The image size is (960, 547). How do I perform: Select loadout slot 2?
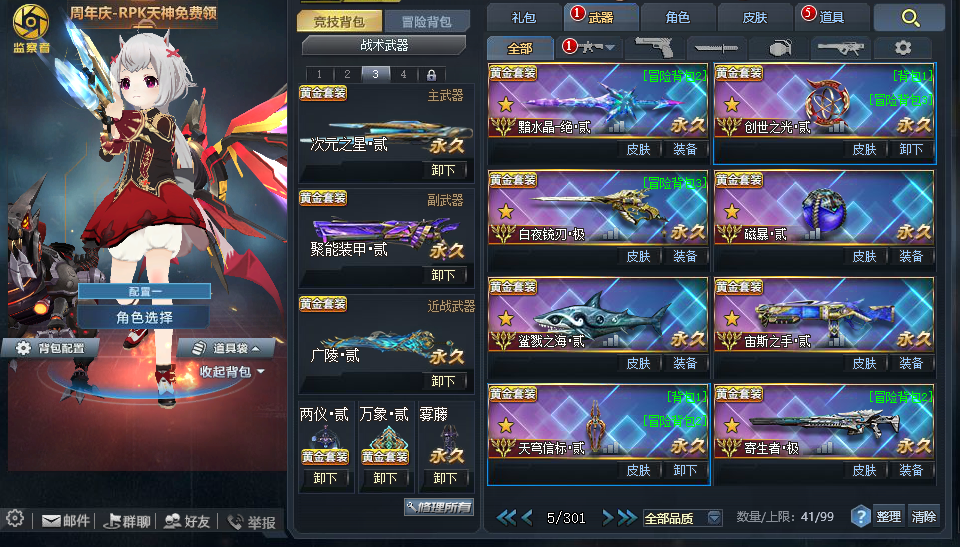[347, 75]
